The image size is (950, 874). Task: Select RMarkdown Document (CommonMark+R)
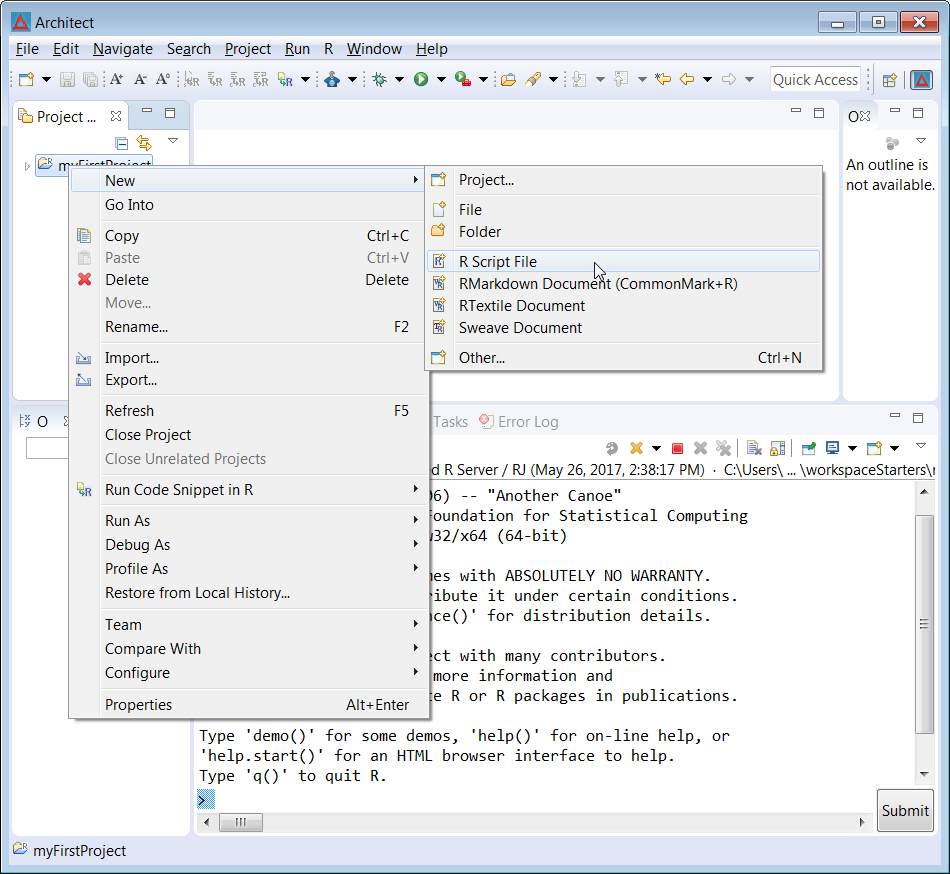[x=623, y=283]
